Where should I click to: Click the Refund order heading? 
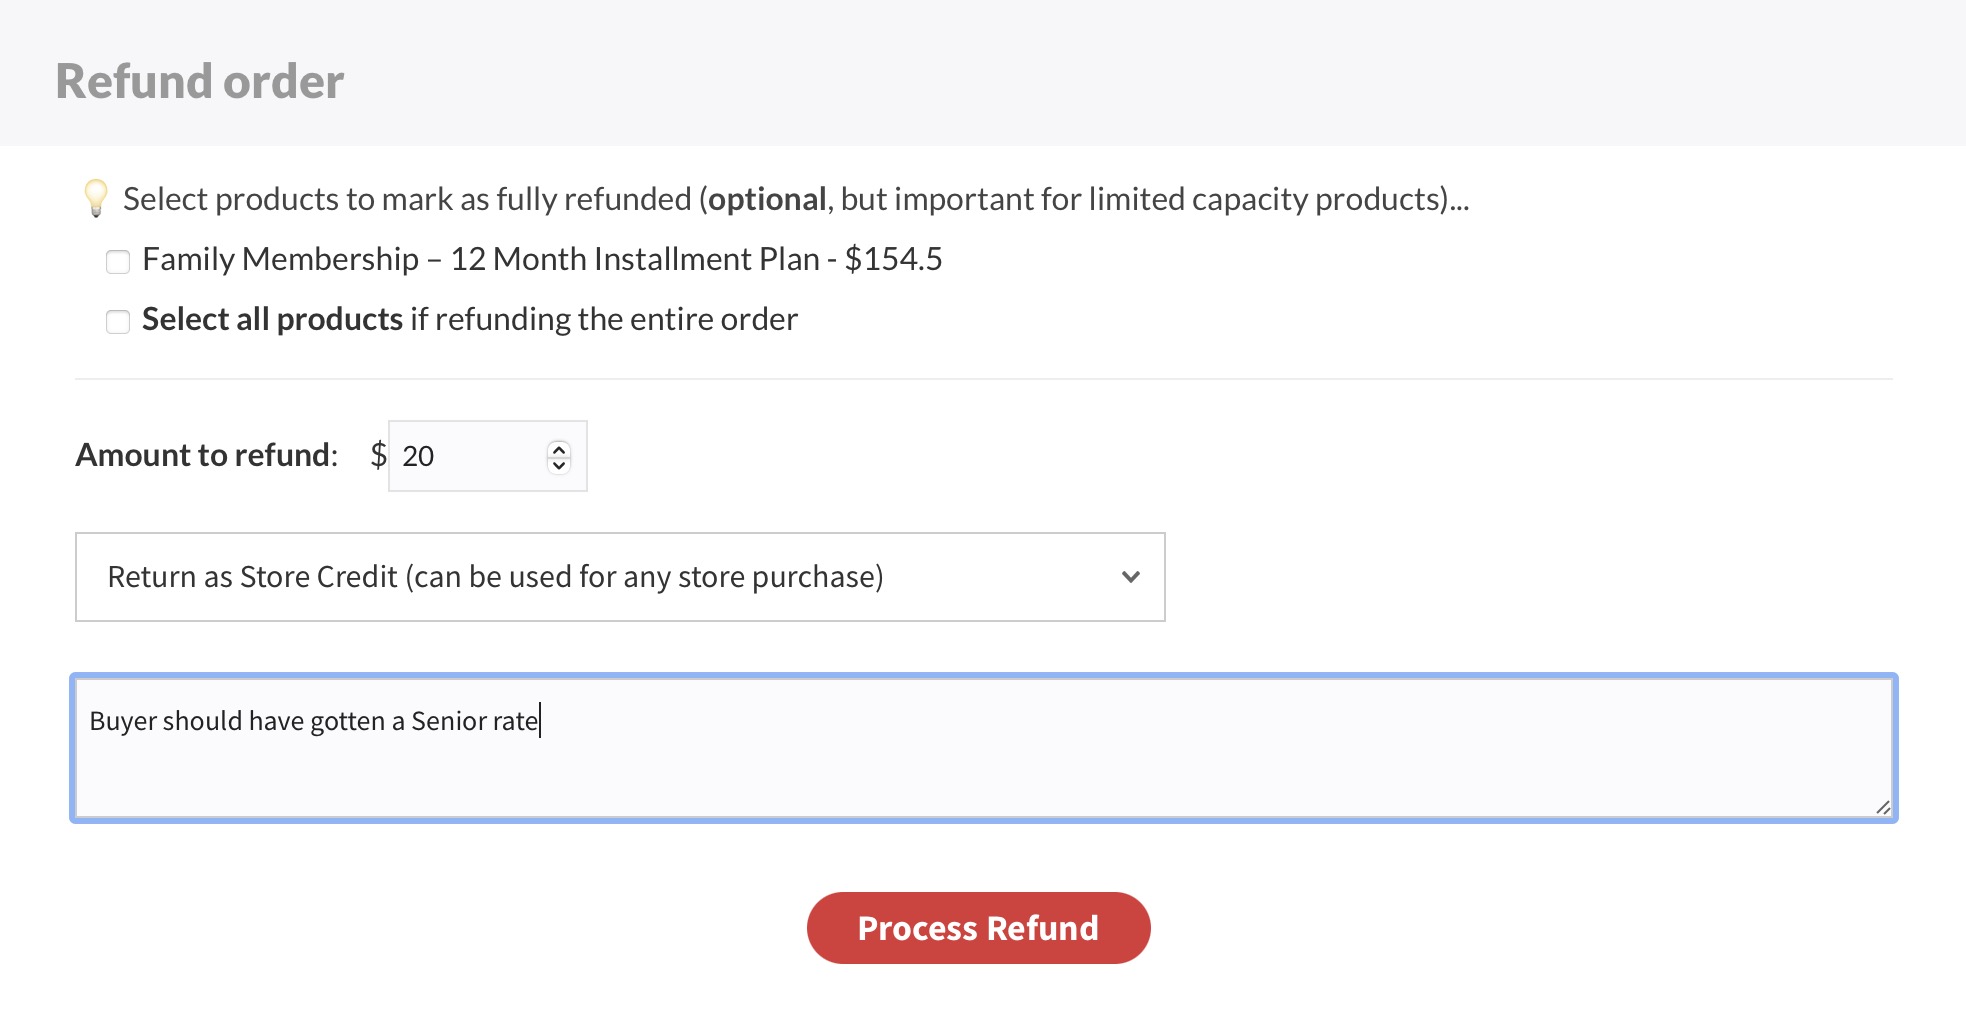[x=200, y=81]
